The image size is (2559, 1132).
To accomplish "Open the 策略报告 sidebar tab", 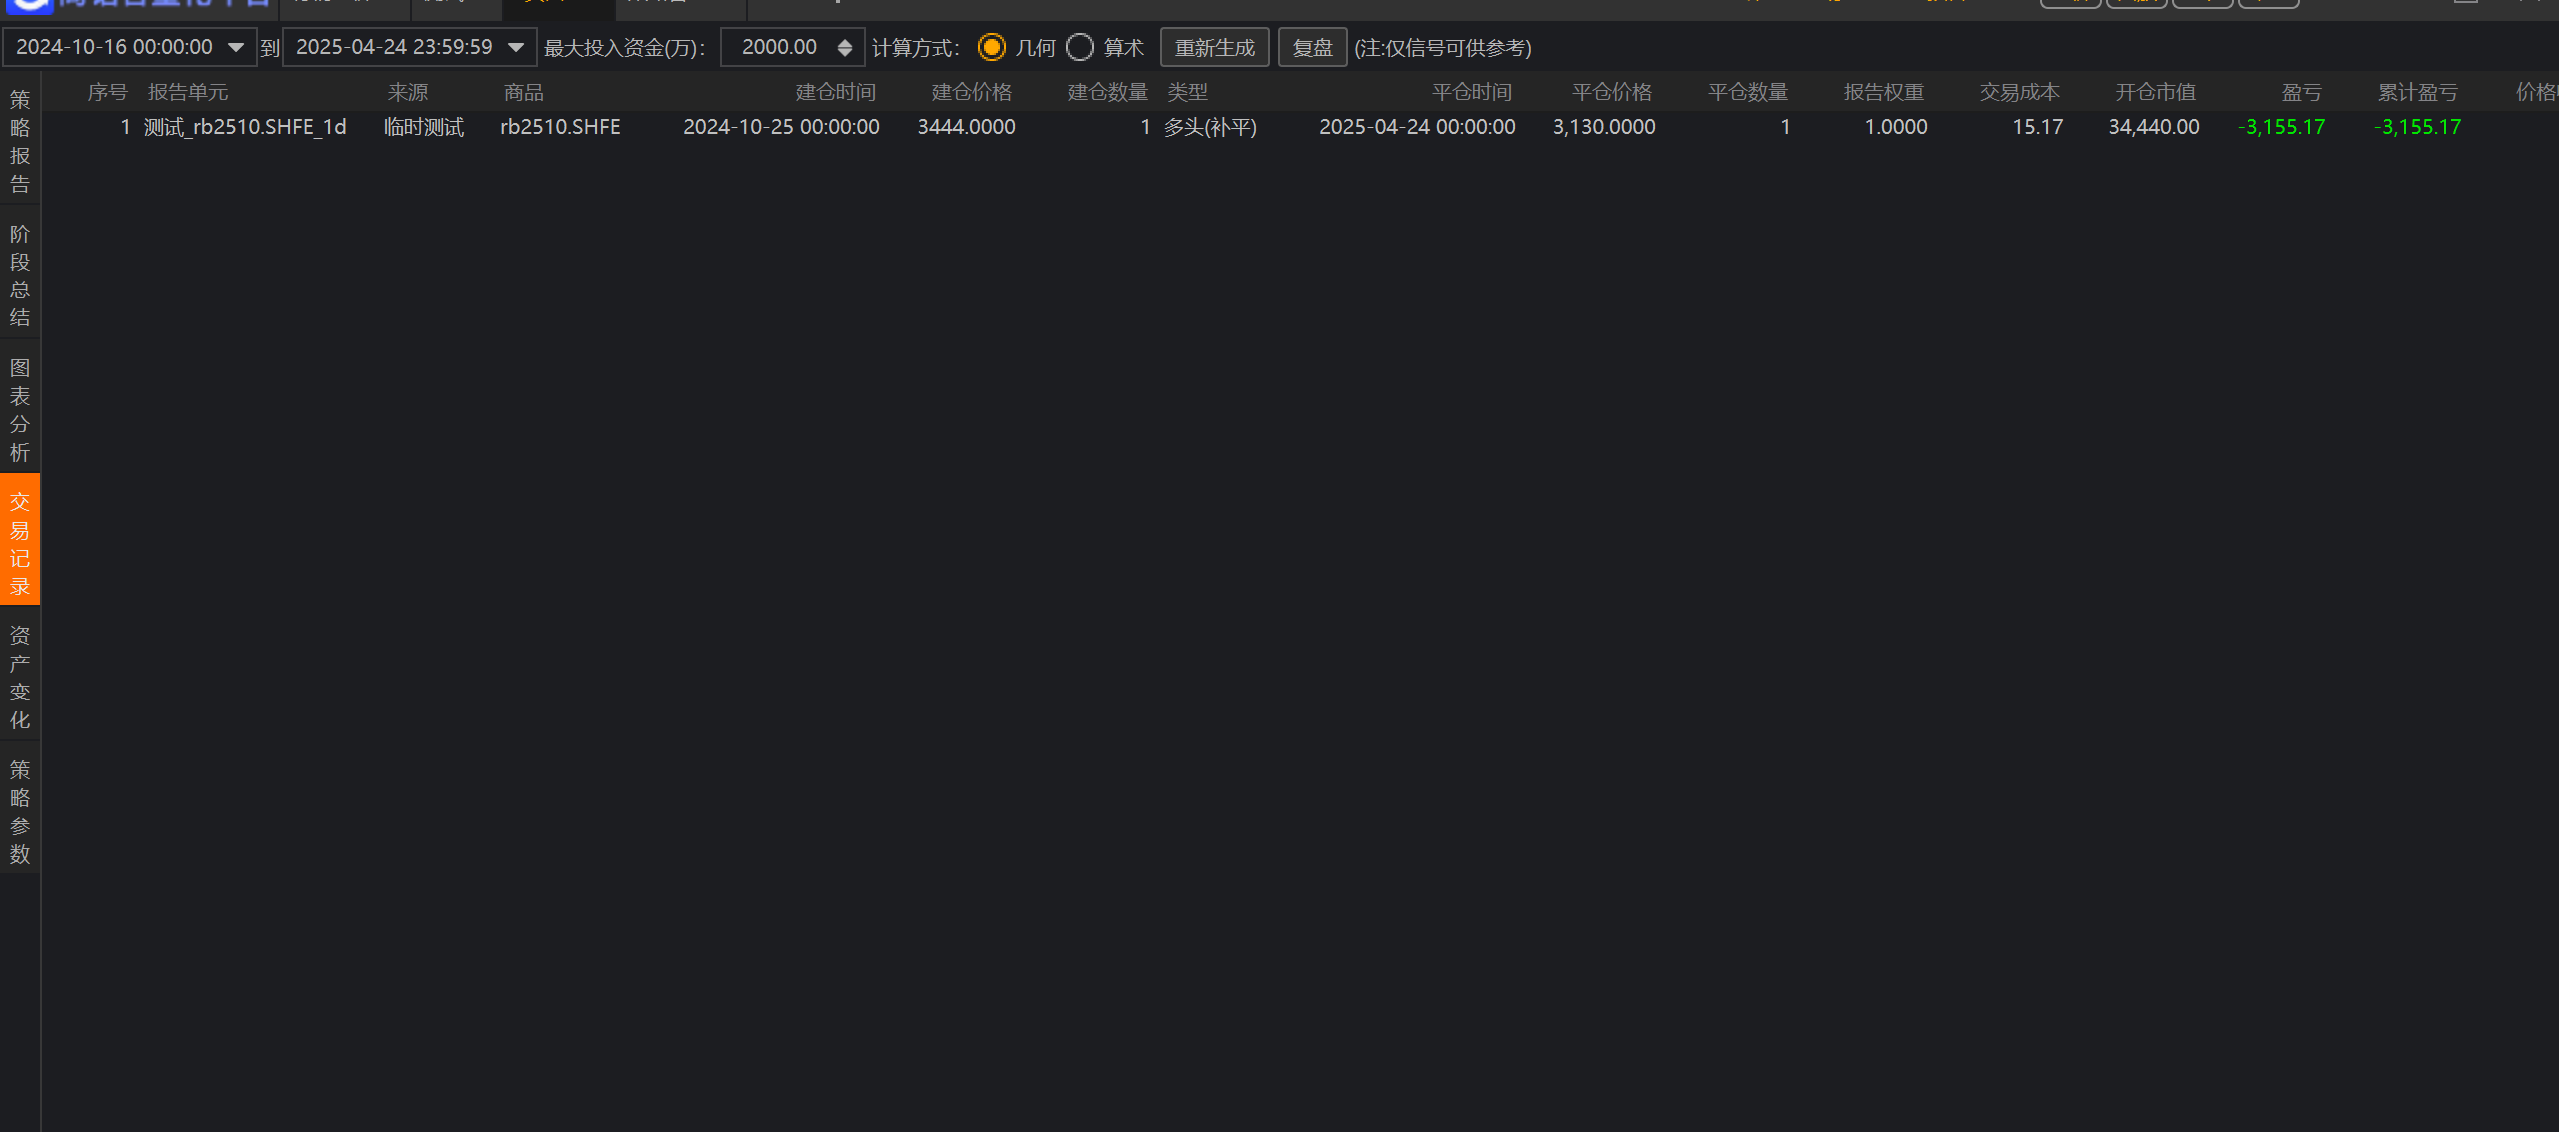I will click(x=20, y=141).
